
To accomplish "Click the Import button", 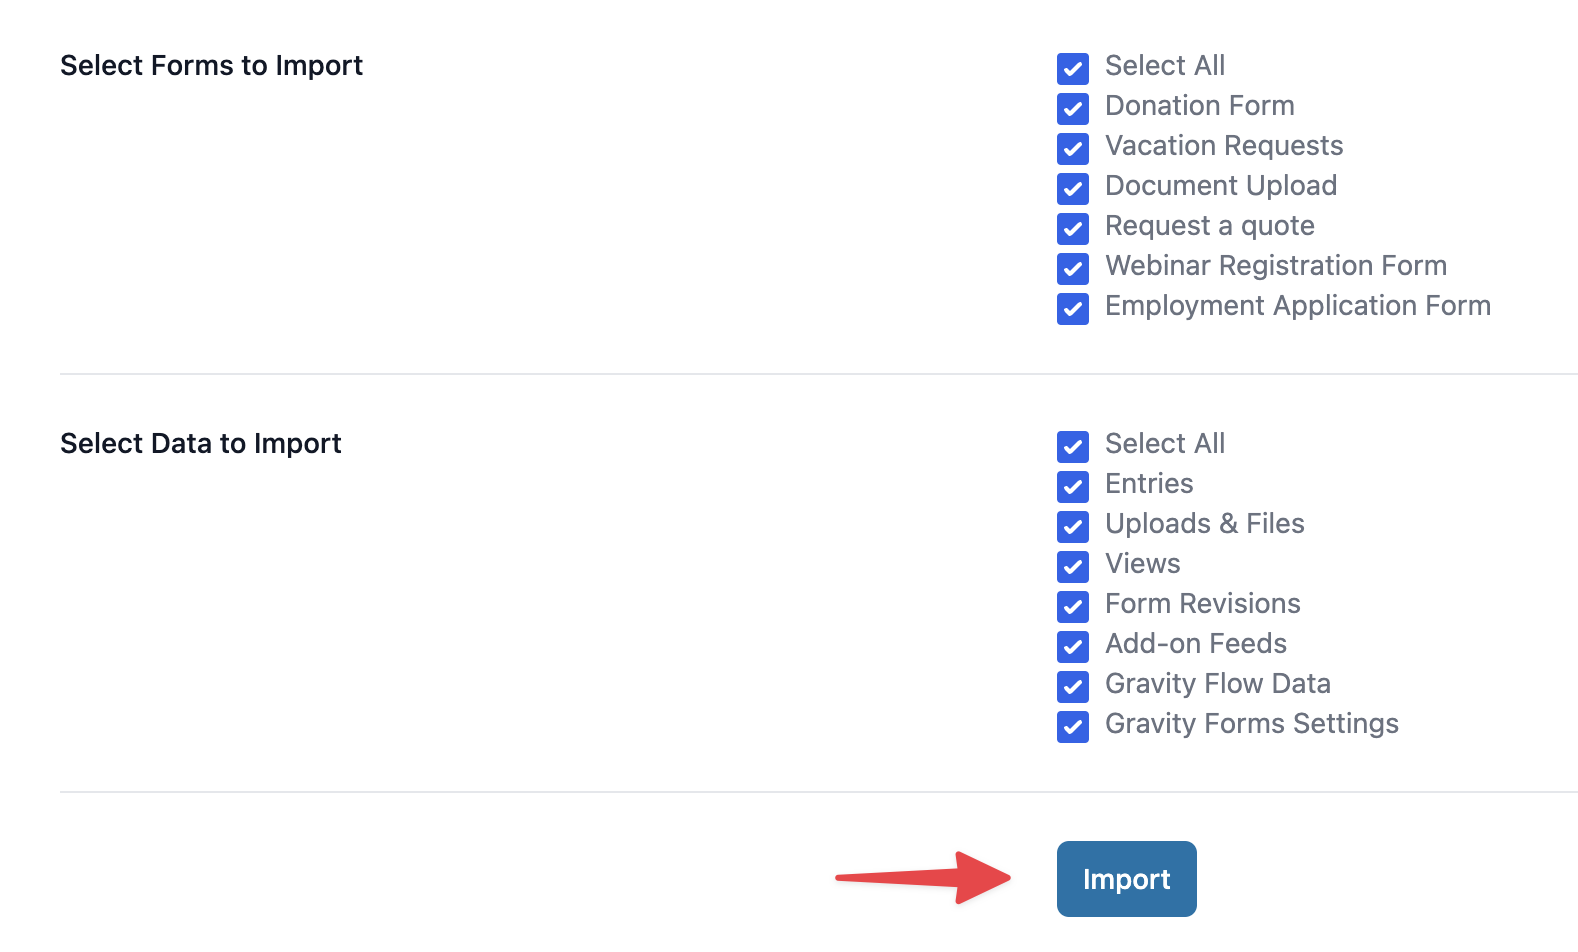I will coord(1126,879).
